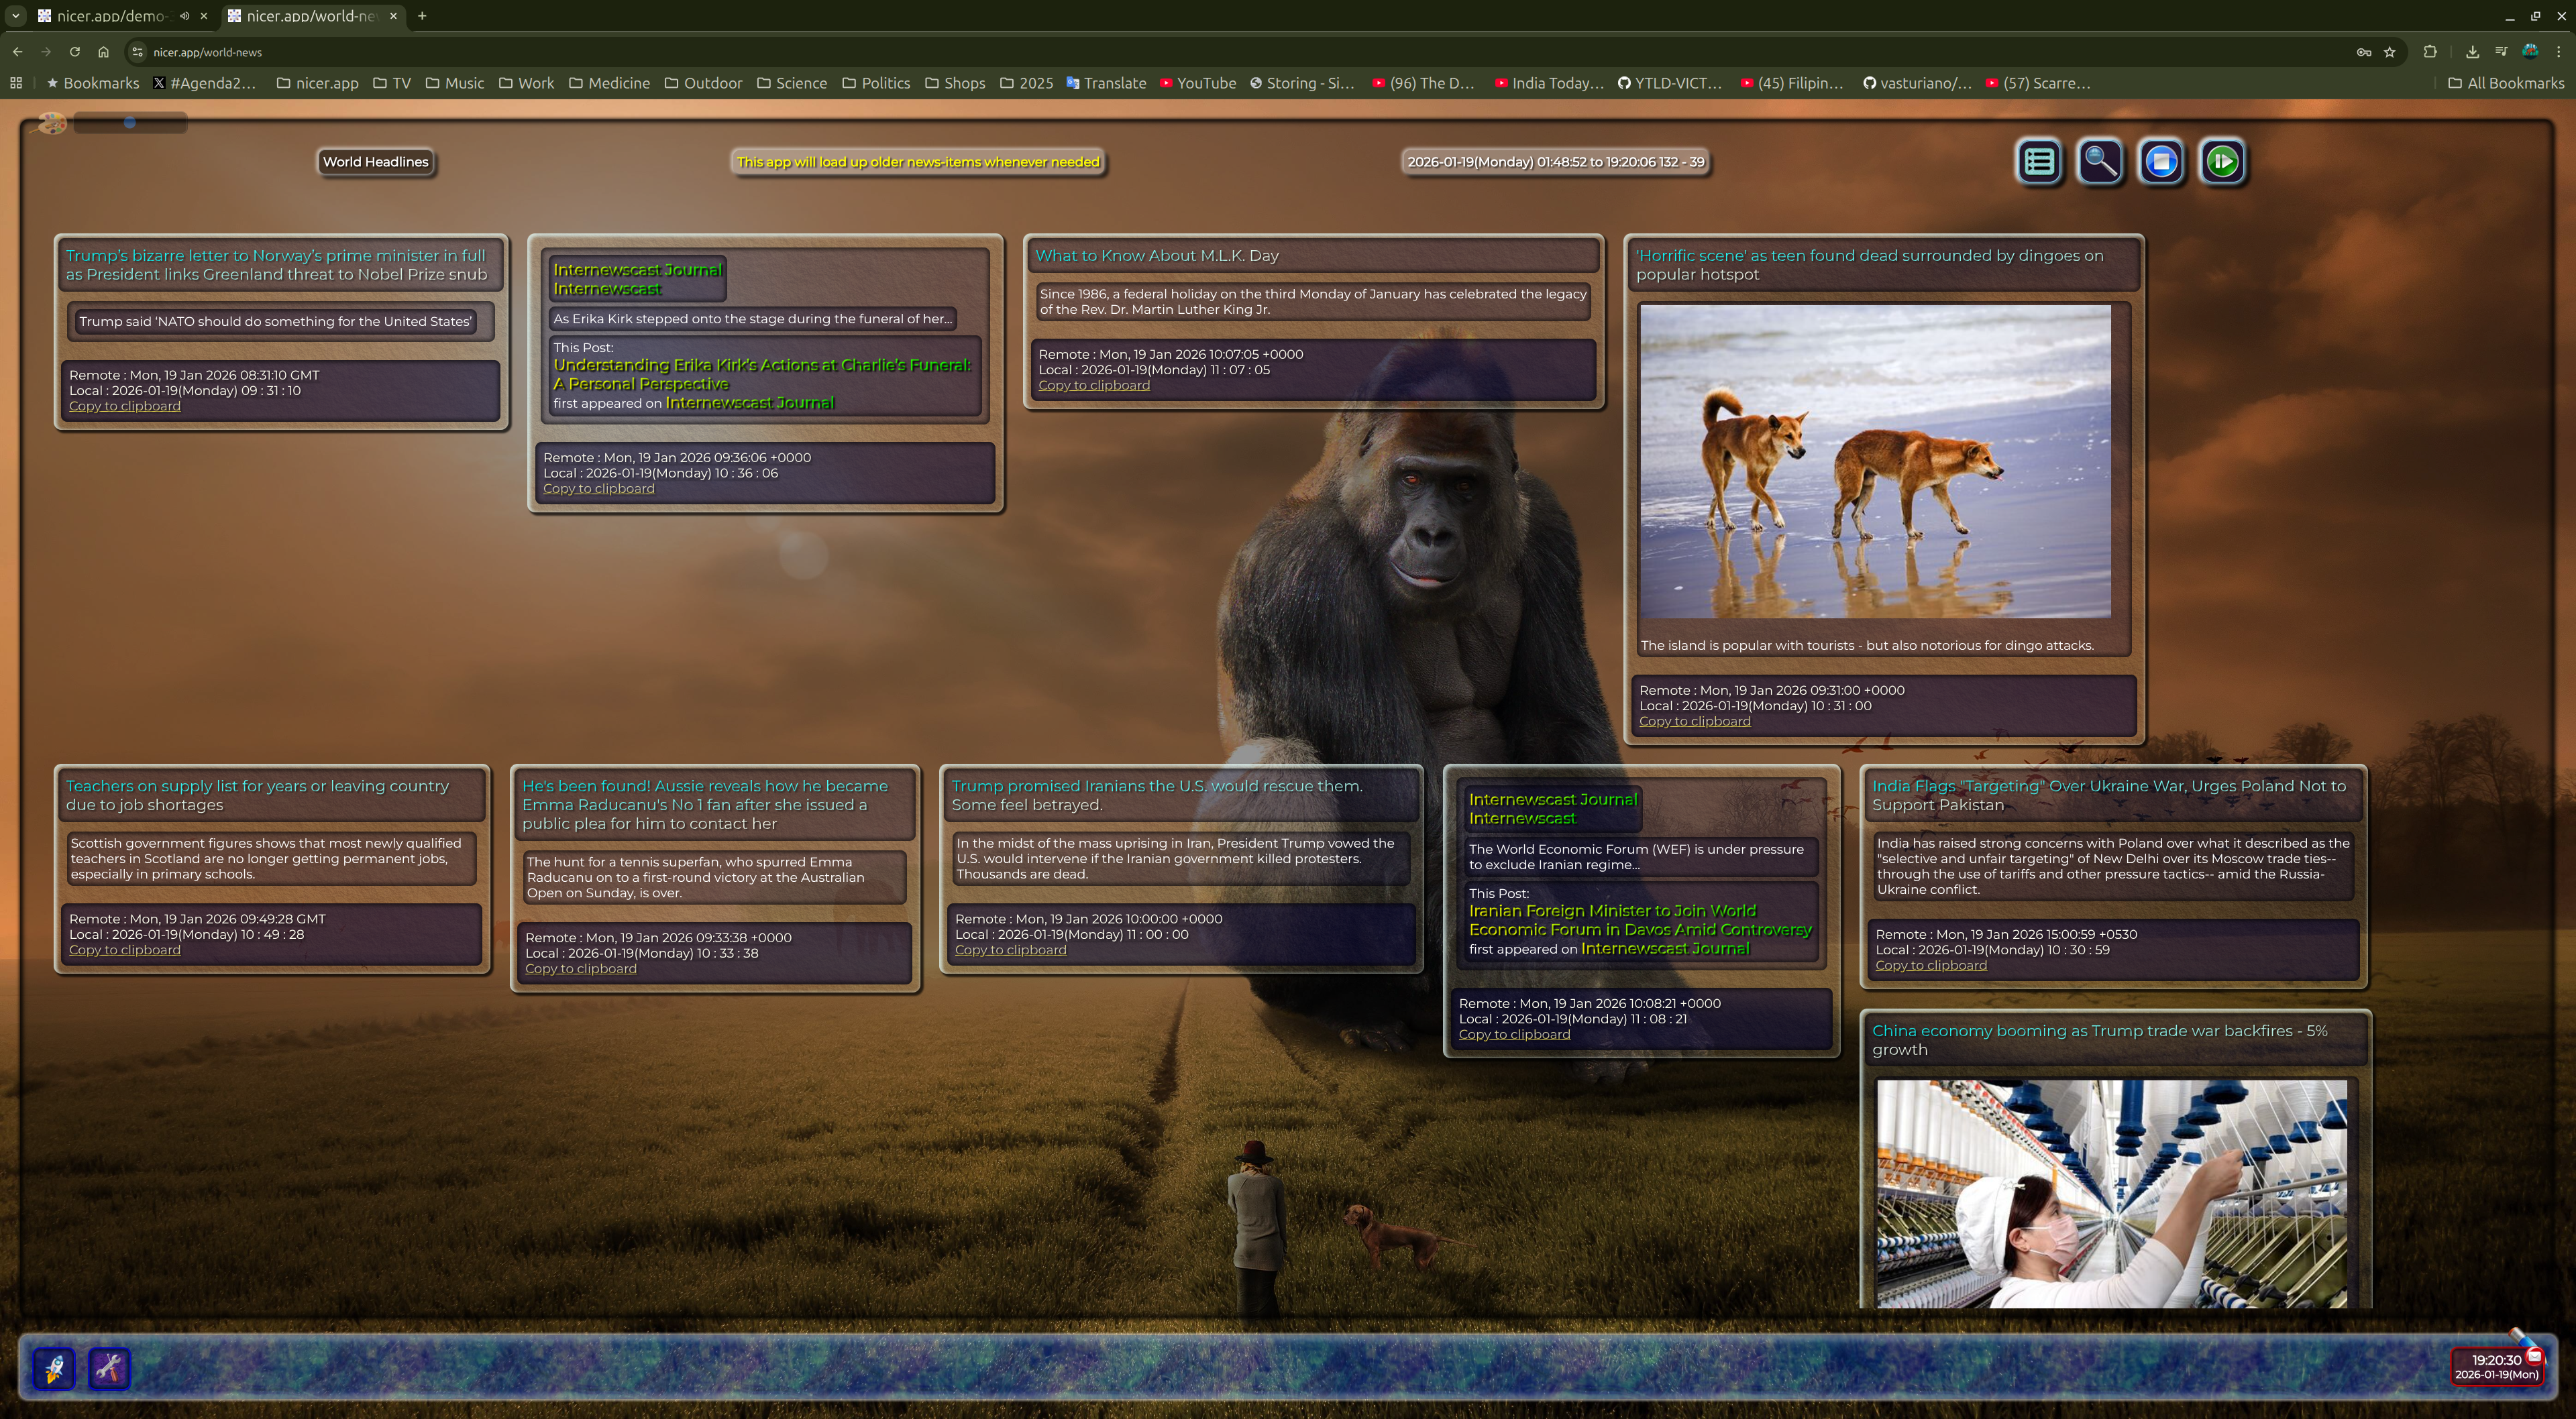
Task: Open a new browser tab
Action: 422,16
